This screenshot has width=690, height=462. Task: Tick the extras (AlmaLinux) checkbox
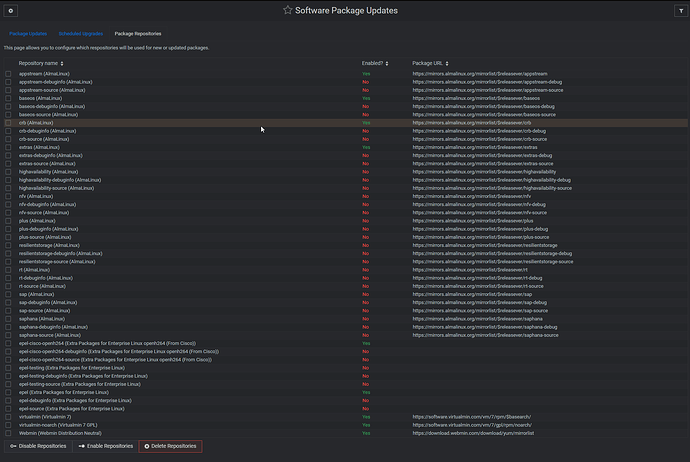[x=8, y=147]
